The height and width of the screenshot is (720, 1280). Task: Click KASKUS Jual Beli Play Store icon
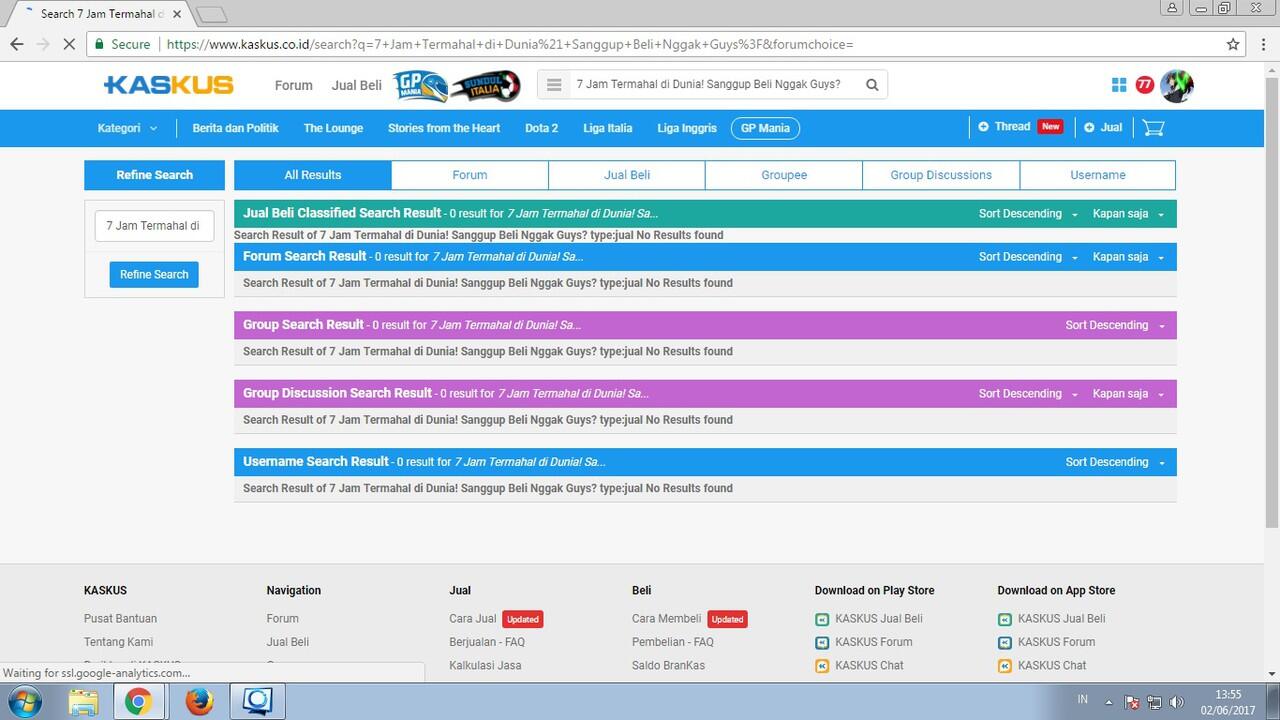(822, 619)
